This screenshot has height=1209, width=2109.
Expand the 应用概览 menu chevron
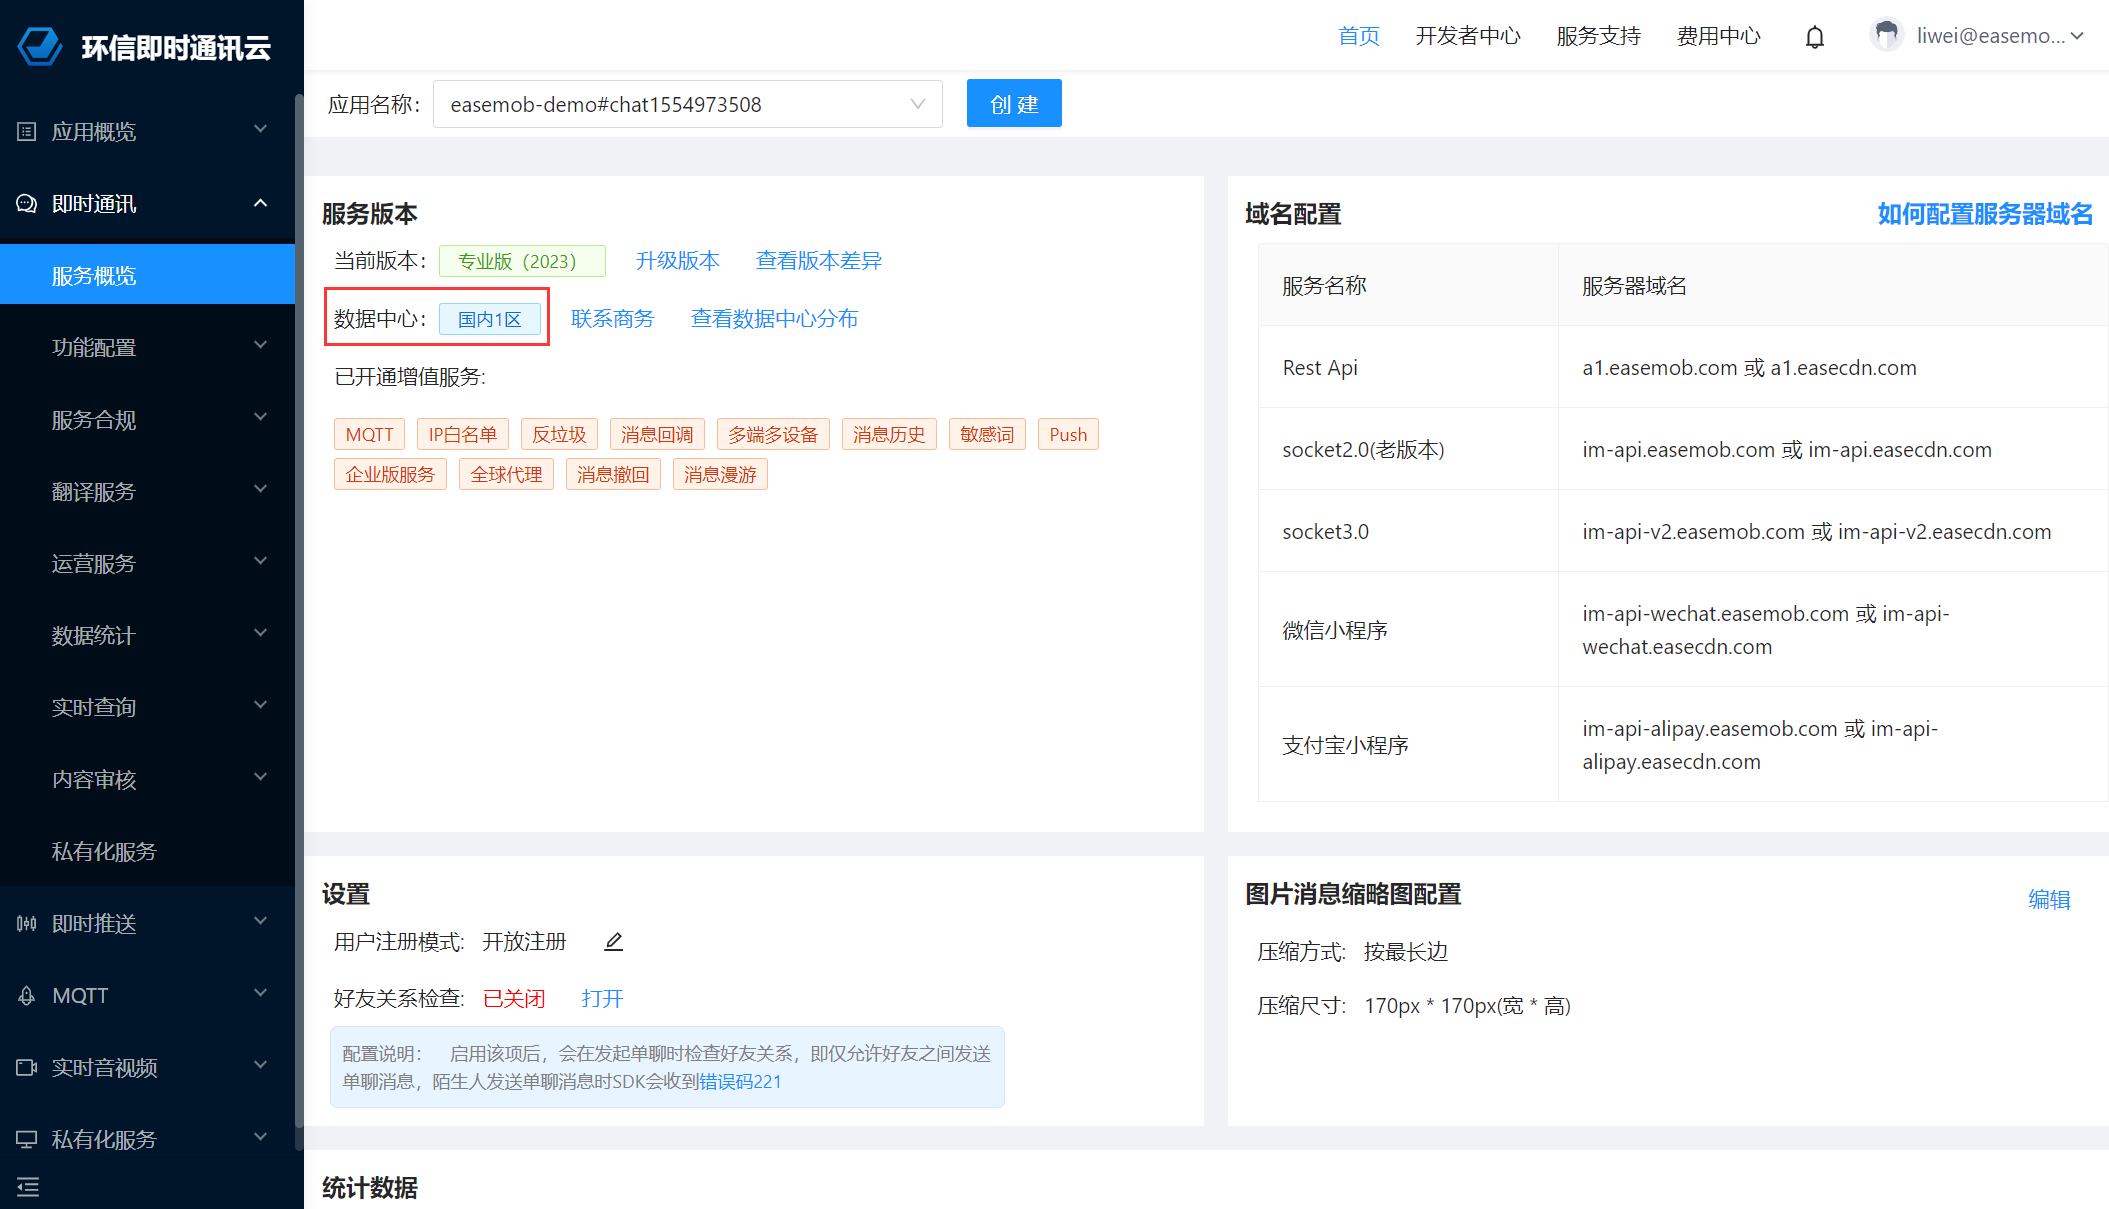tap(261, 130)
